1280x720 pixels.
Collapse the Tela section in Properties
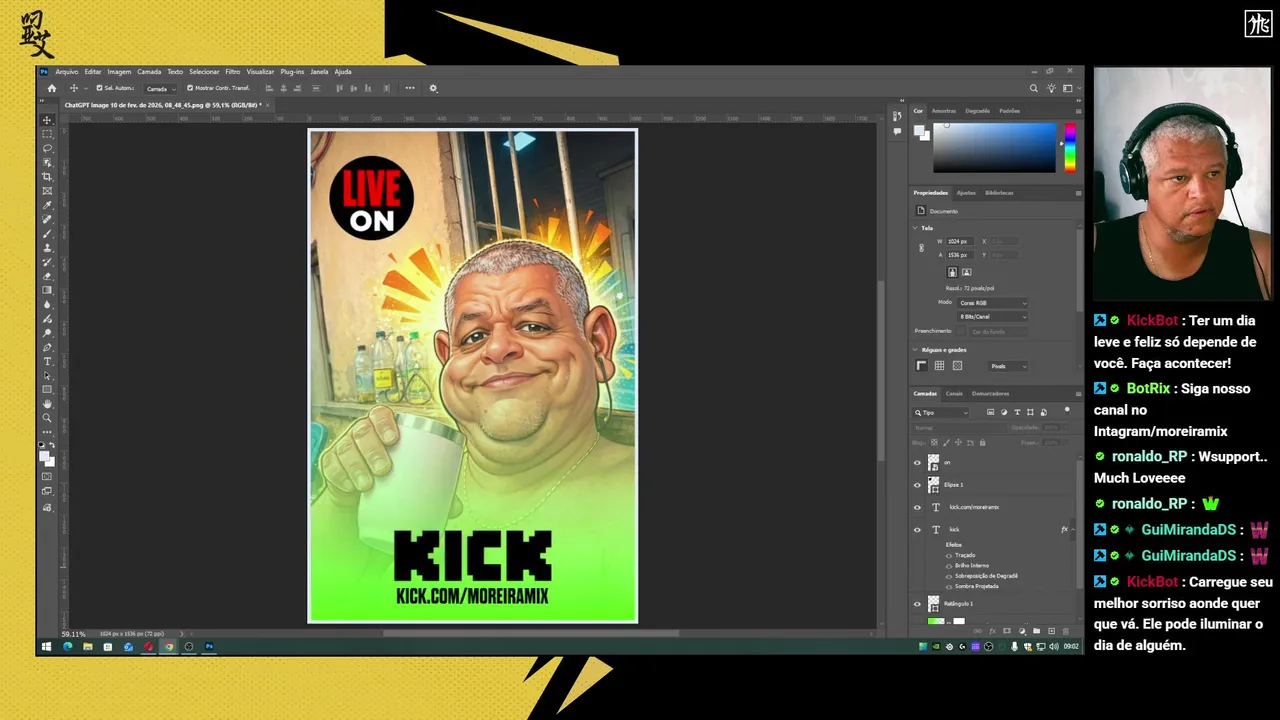pyautogui.click(x=915, y=228)
